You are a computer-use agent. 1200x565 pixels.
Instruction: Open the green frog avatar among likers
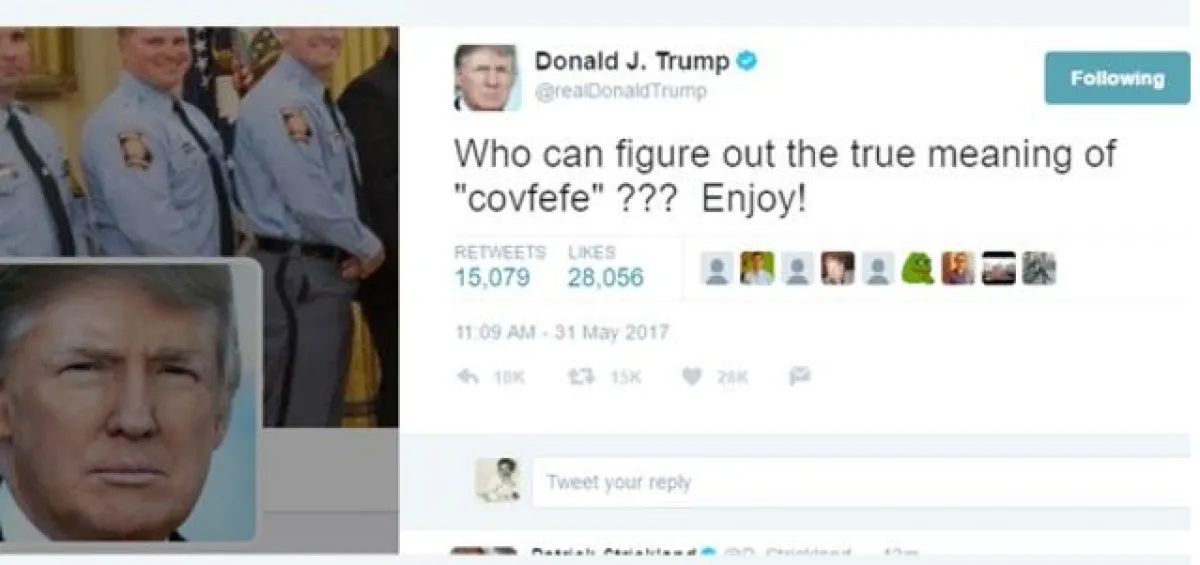(x=918, y=268)
